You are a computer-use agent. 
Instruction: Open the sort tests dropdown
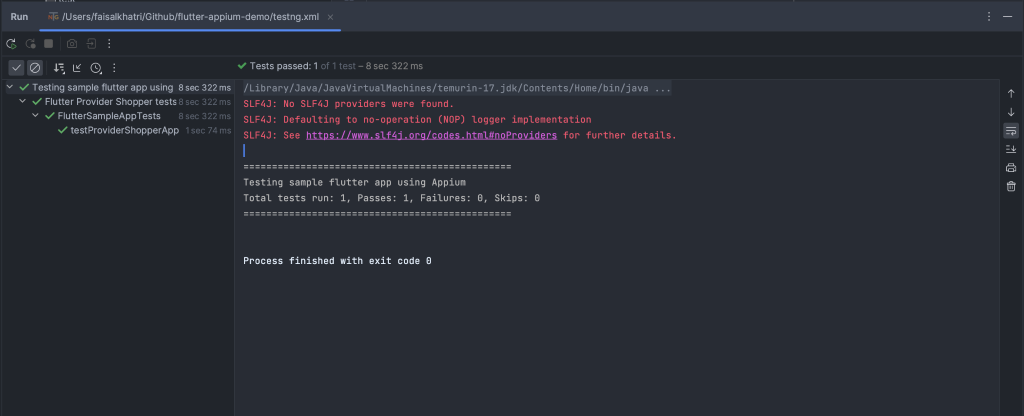tap(59, 68)
